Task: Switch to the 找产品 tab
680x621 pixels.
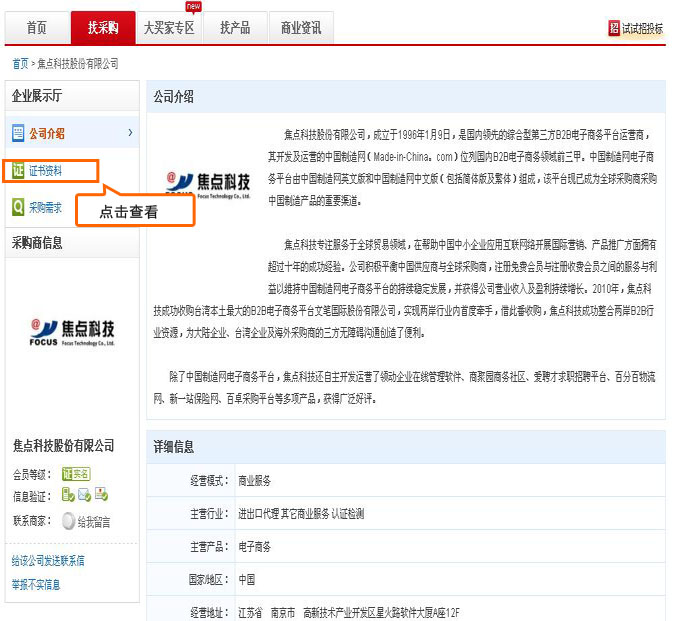Action: click(235, 28)
